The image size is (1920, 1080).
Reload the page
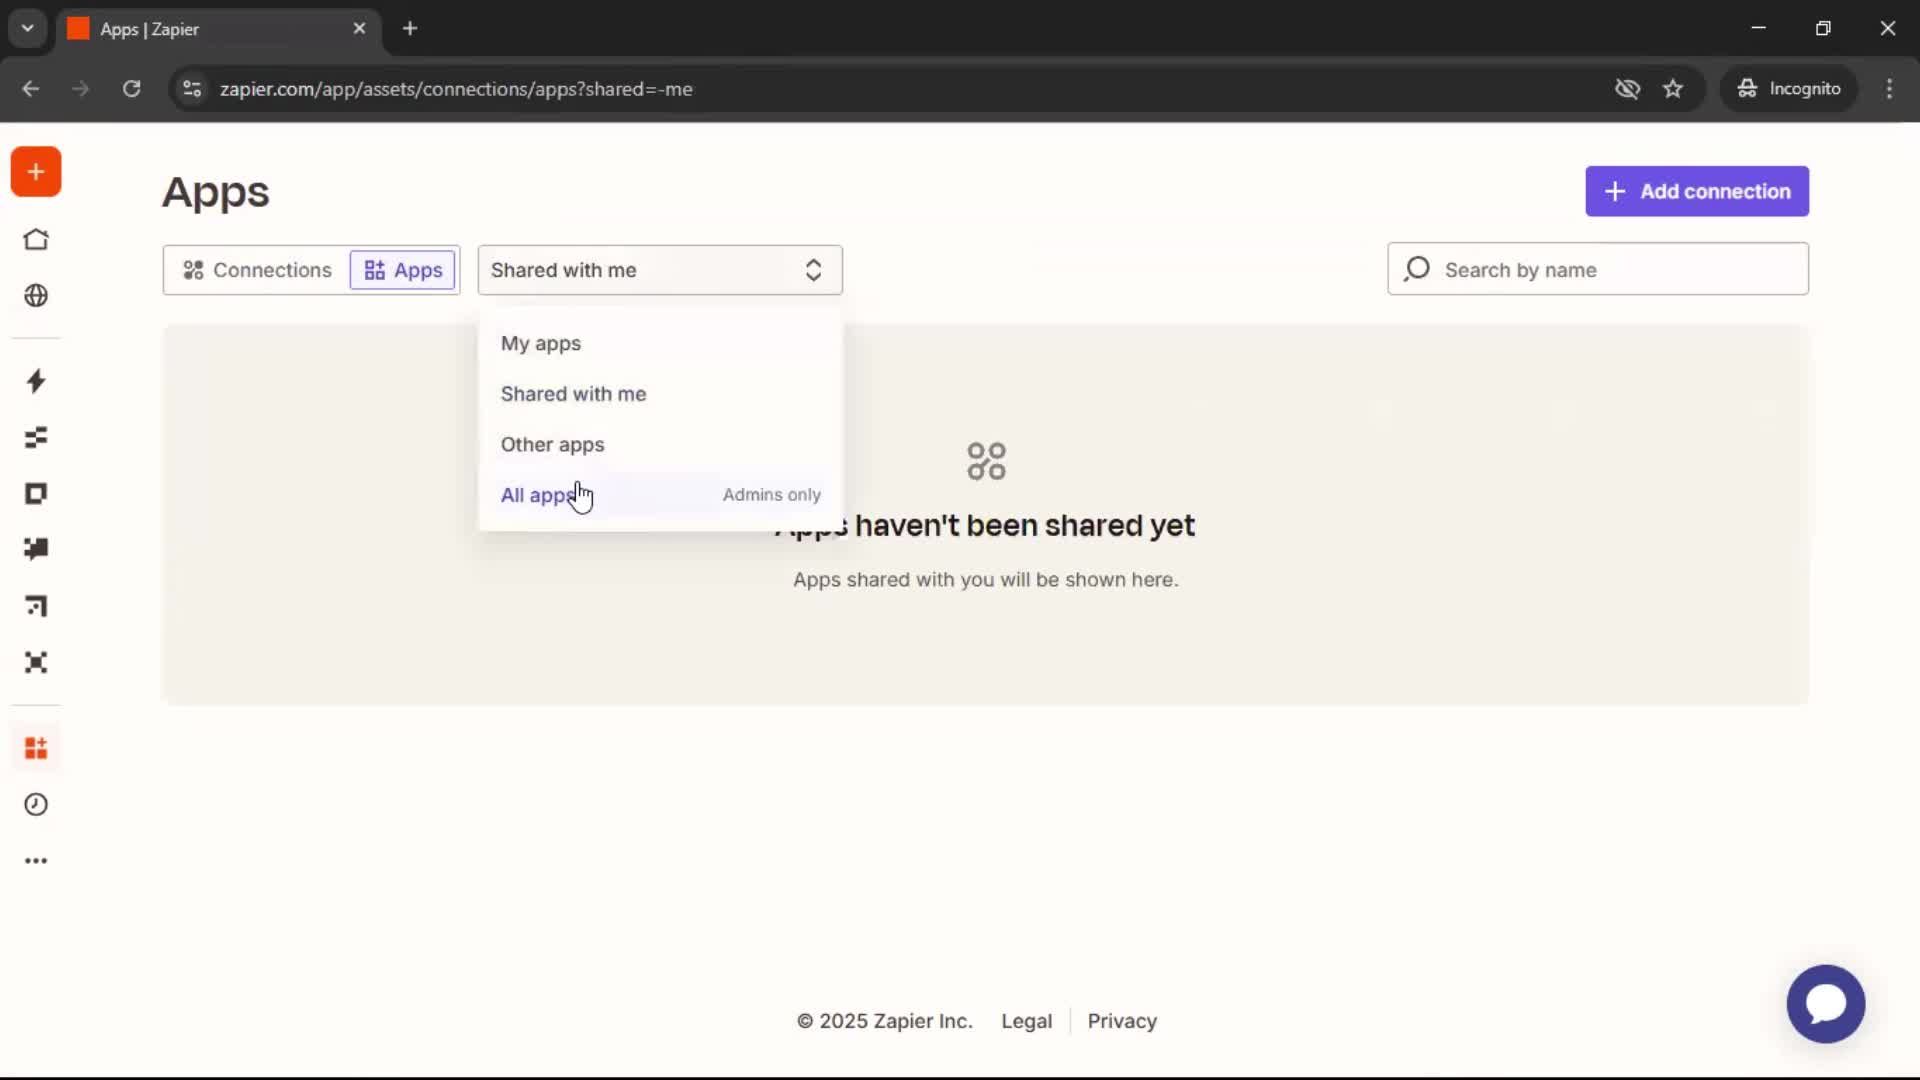tap(131, 89)
